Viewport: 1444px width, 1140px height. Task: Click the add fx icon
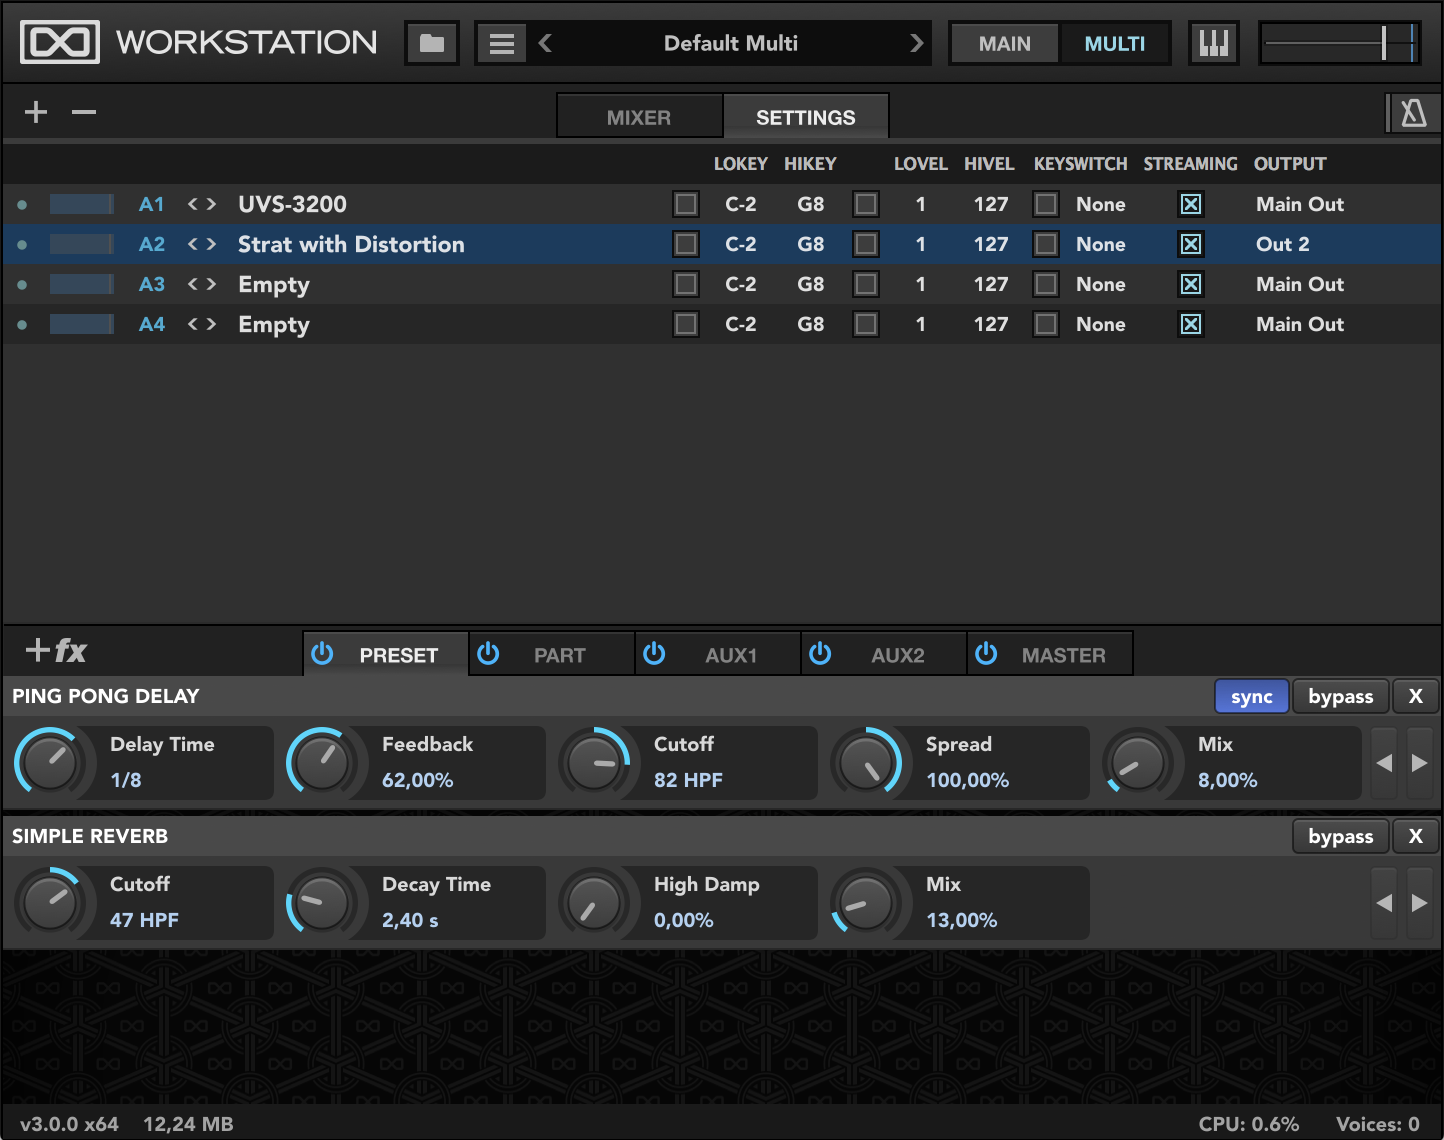tap(56, 651)
